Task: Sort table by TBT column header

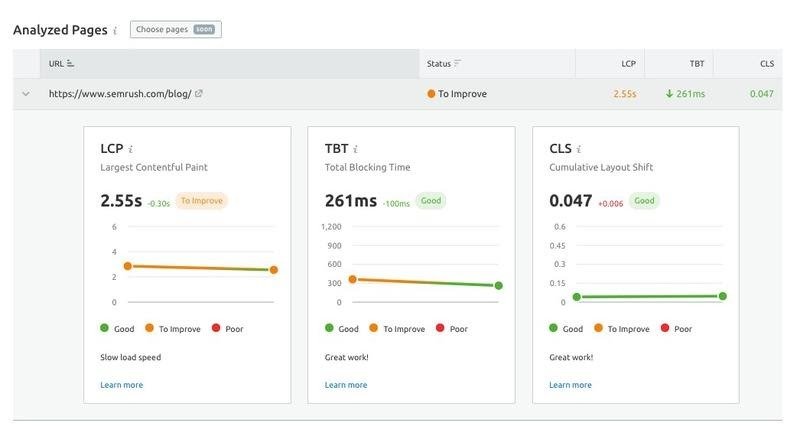Action: click(696, 64)
